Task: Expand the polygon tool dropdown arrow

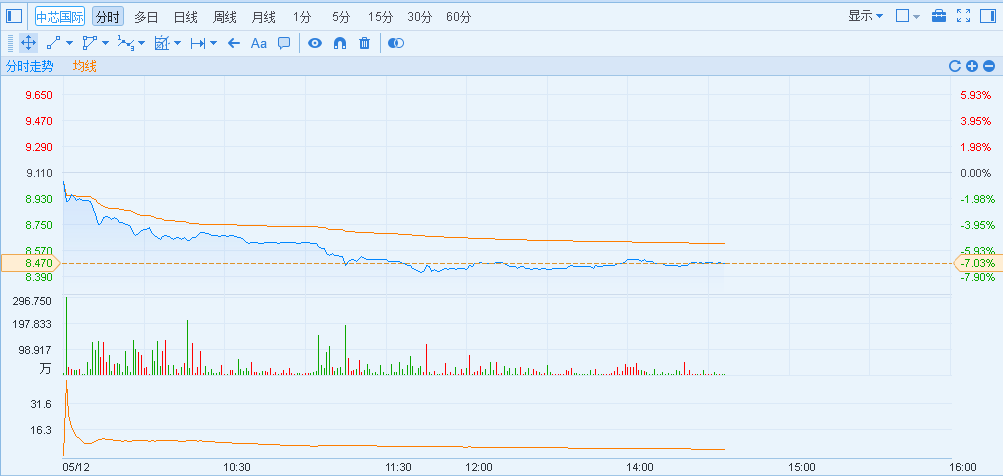Action: coord(105,44)
